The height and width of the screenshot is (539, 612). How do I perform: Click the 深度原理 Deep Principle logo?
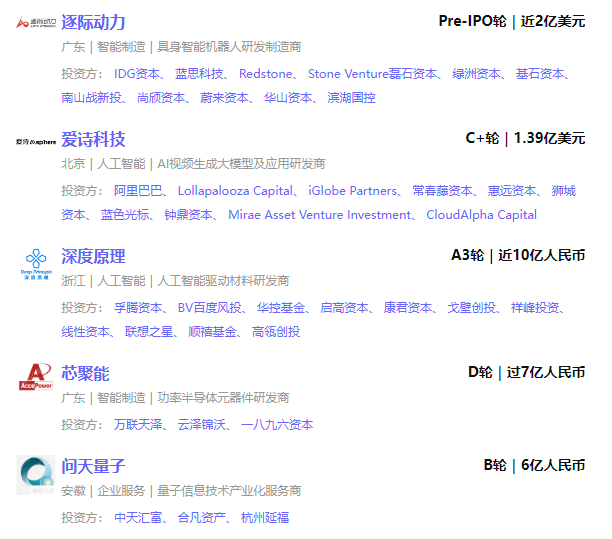(x=36, y=264)
